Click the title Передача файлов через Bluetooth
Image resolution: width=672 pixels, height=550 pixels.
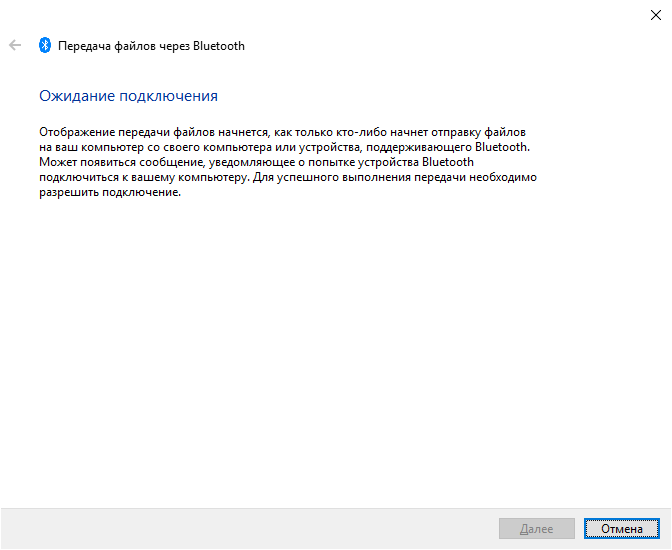(151, 46)
